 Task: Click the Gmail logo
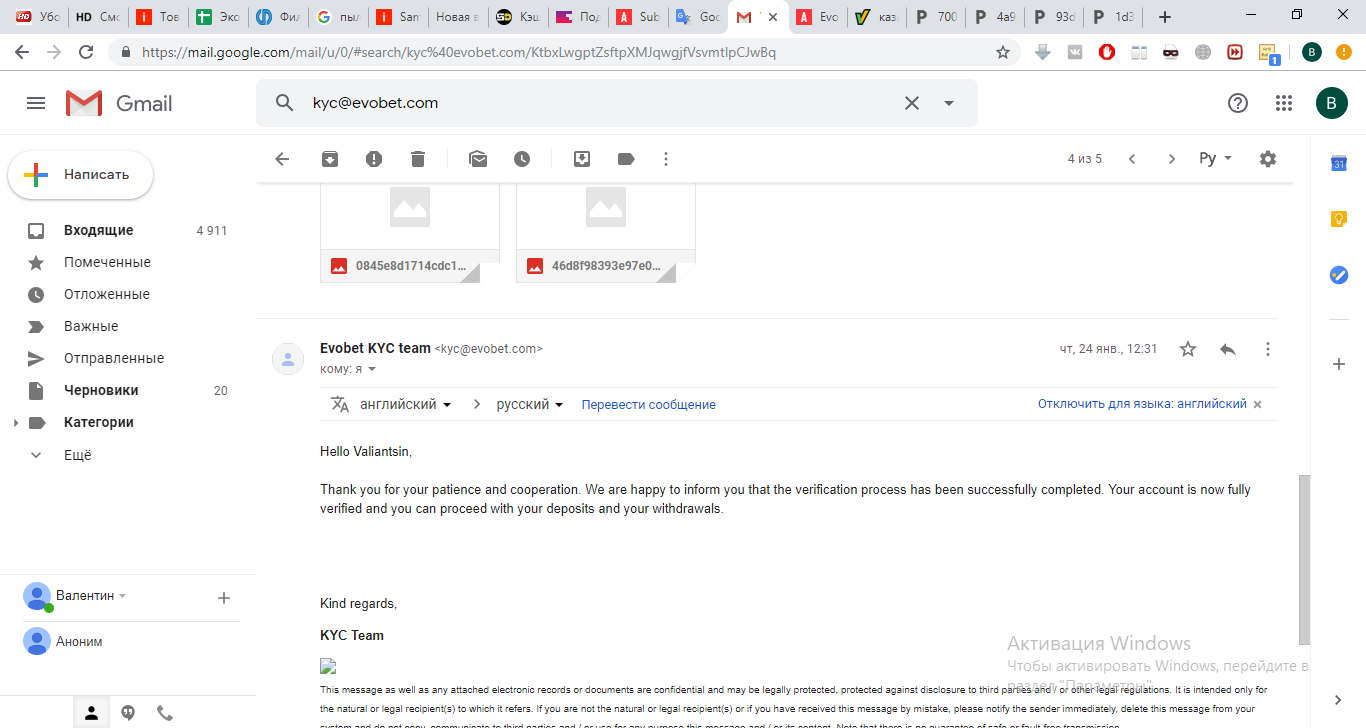click(x=119, y=103)
